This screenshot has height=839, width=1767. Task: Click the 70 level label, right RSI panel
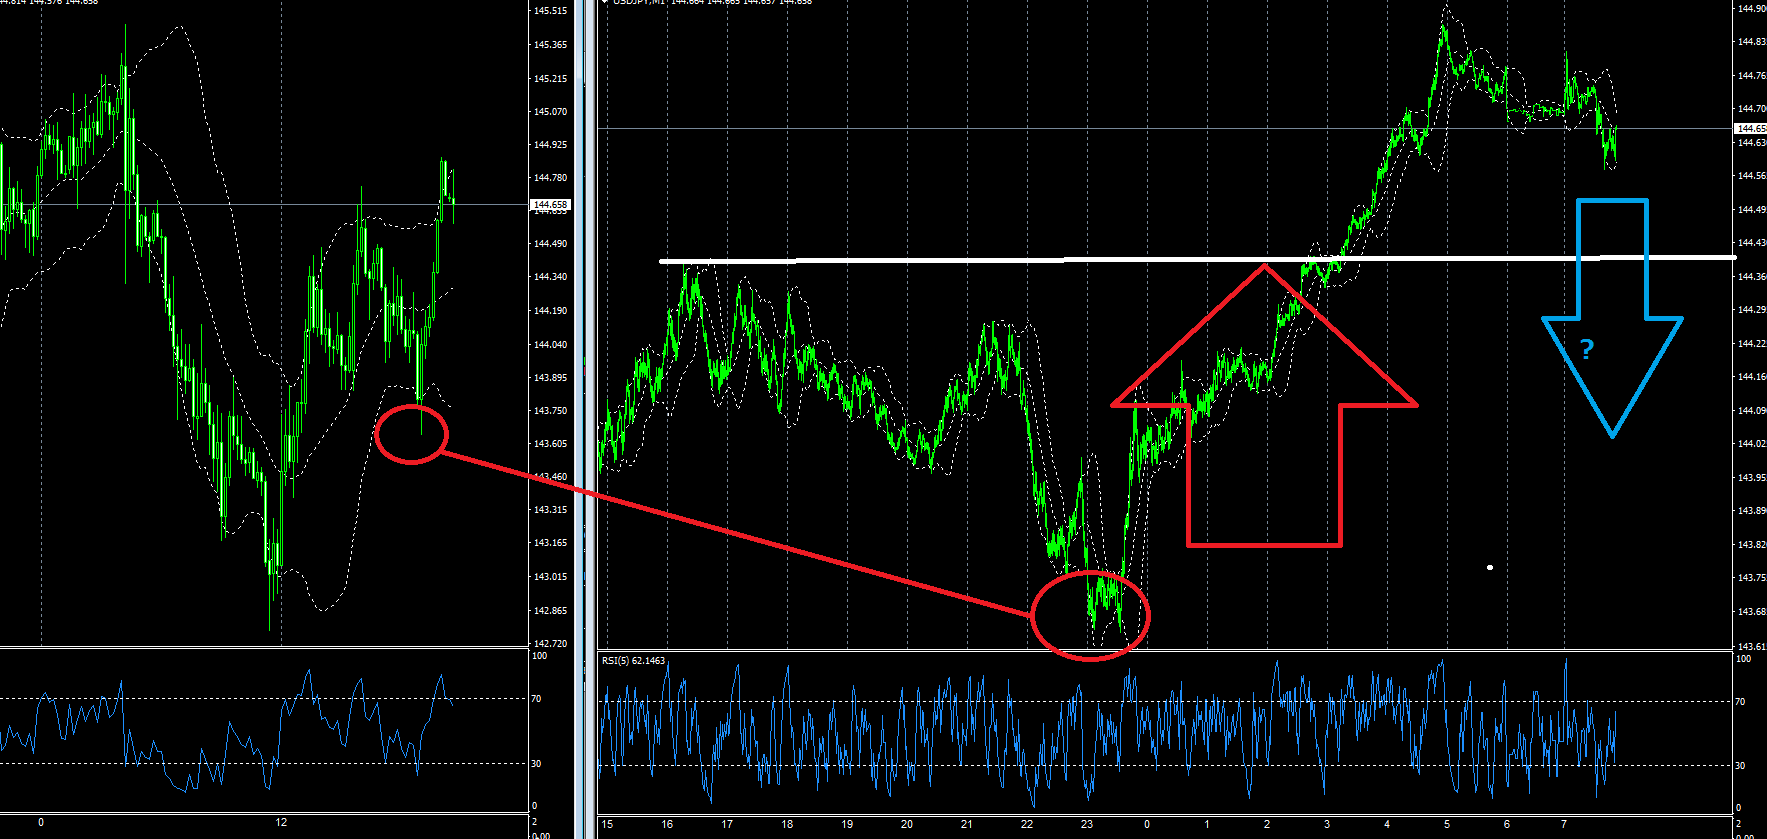[x=1740, y=701]
